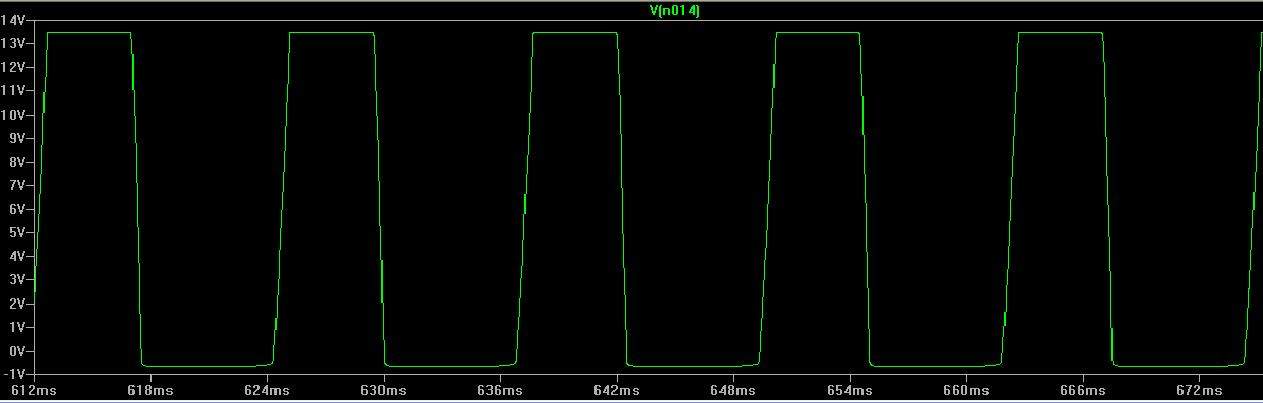Click the 666ms time axis label

point(1085,390)
